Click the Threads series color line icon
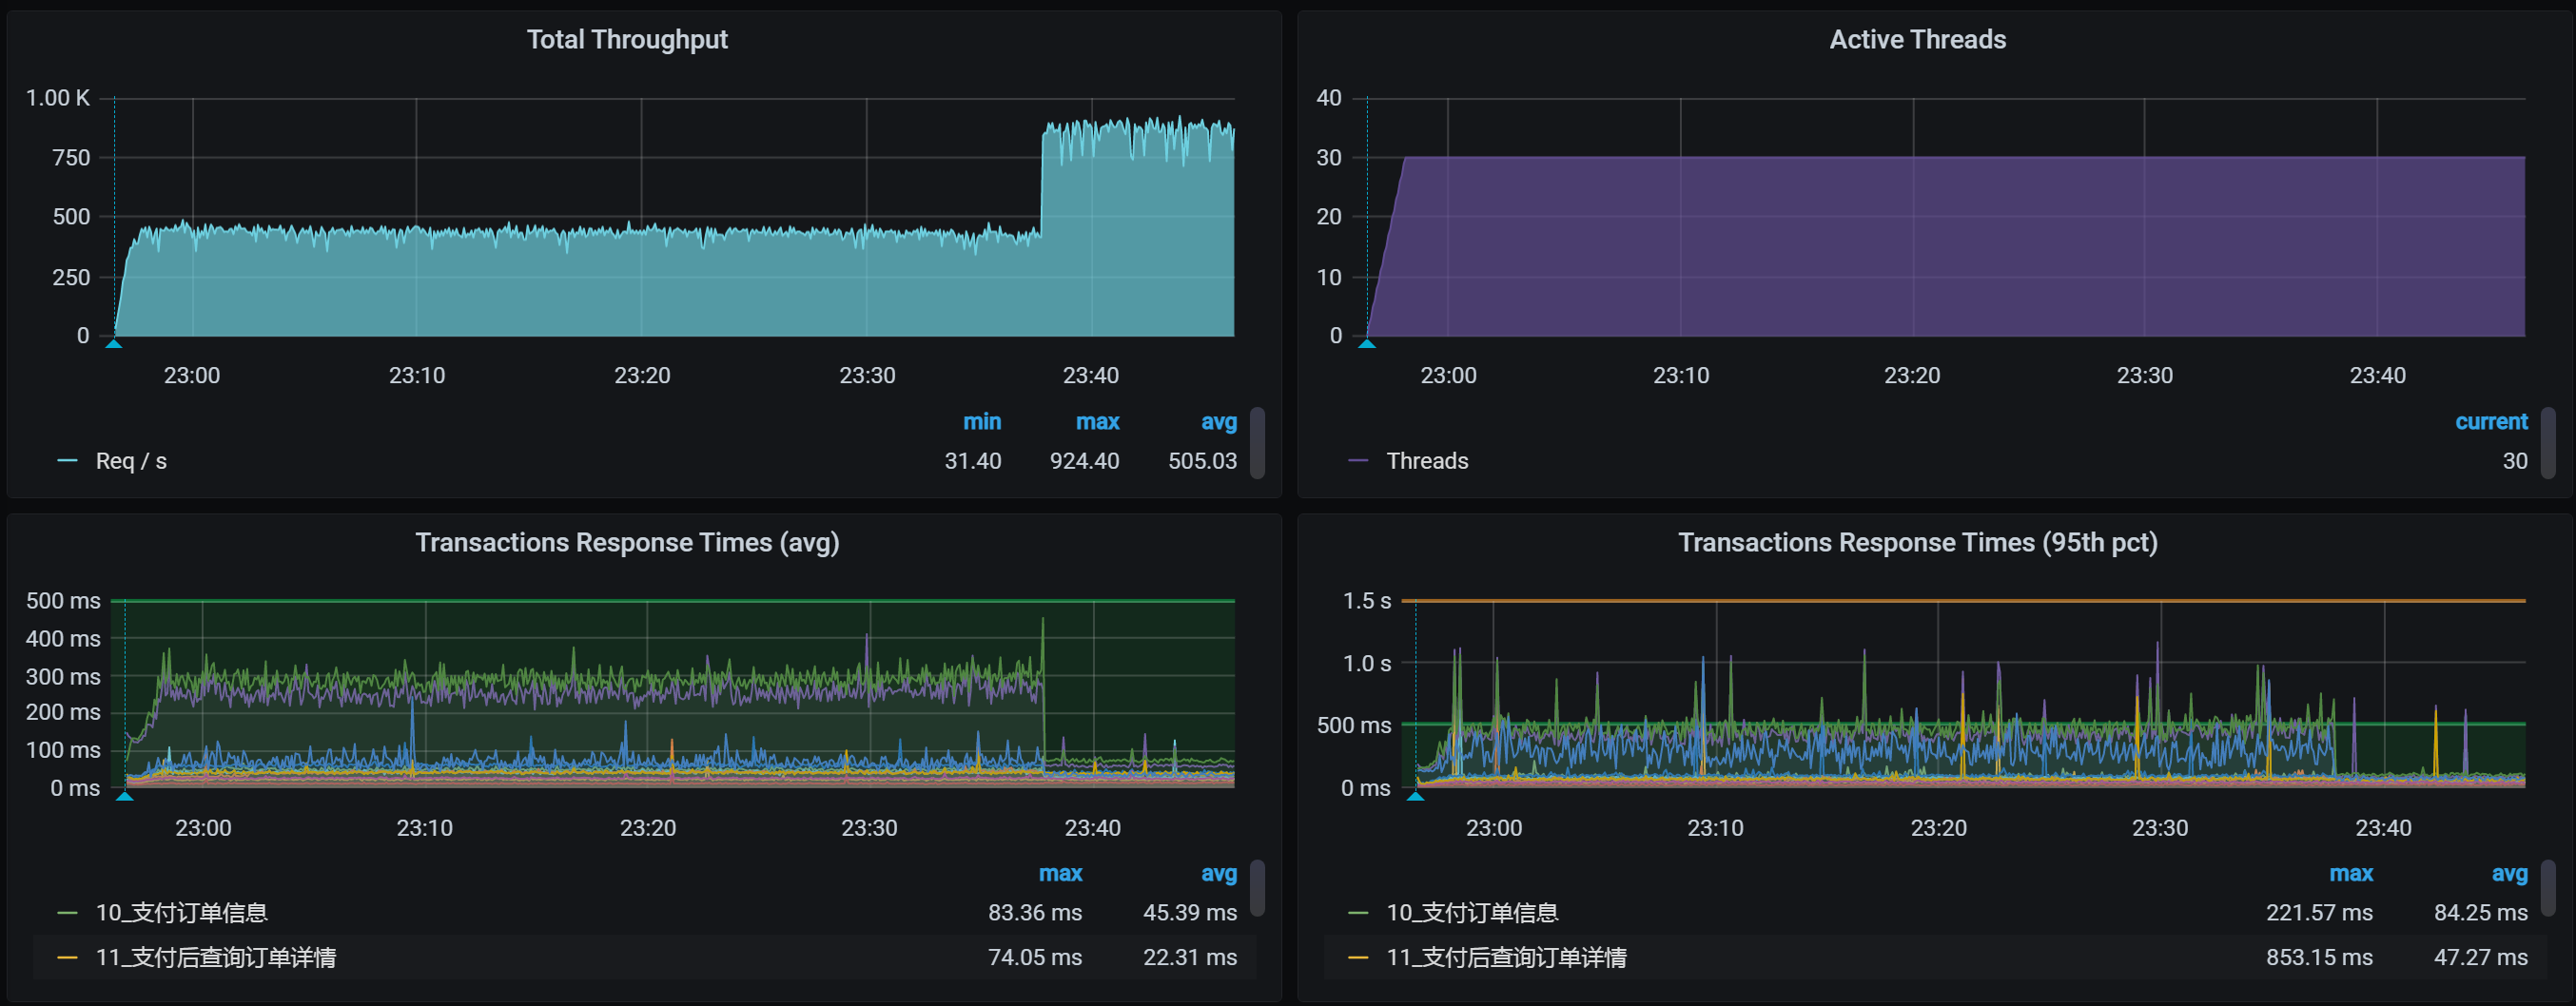Image resolution: width=2576 pixels, height=1006 pixels. coord(1358,461)
